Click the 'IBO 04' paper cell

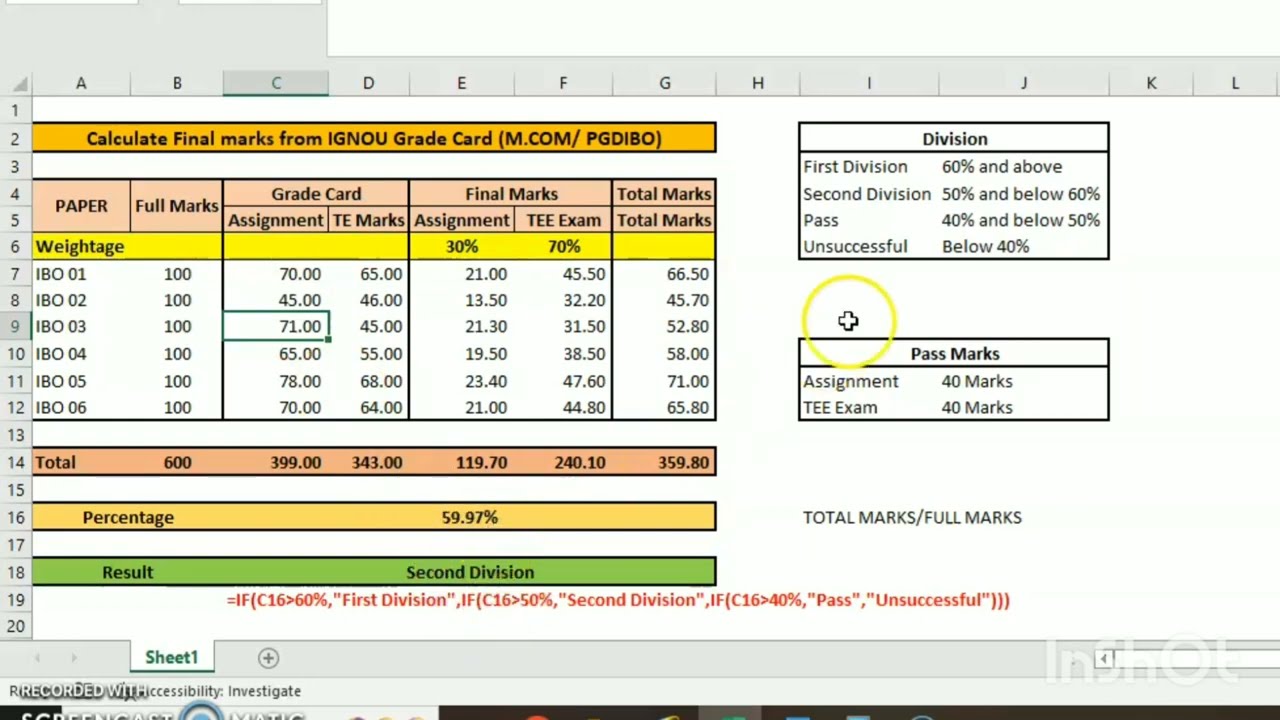81,354
